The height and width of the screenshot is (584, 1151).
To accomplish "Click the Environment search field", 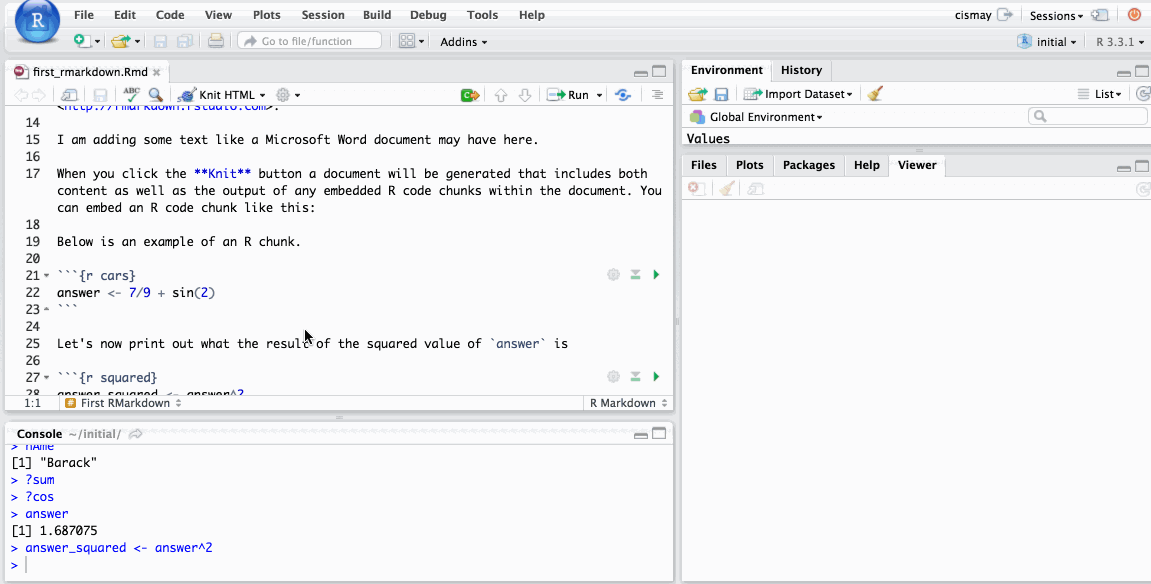I will [1087, 116].
